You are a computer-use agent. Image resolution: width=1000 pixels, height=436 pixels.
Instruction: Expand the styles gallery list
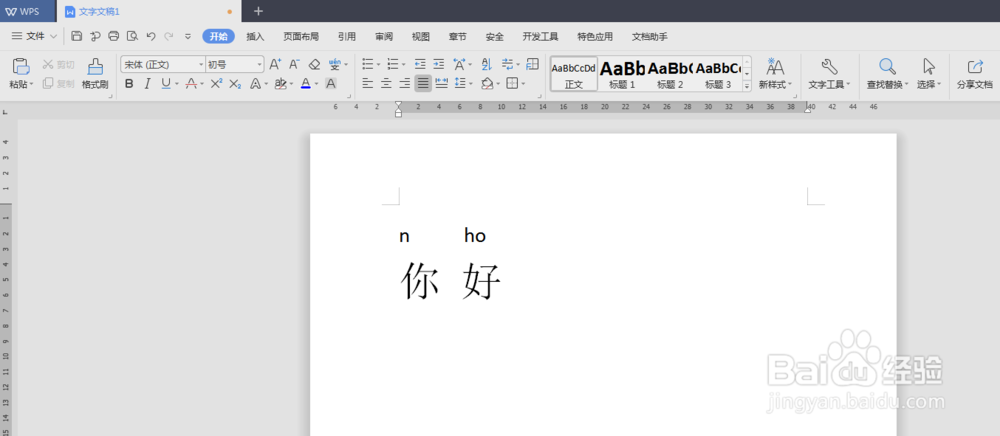[x=747, y=86]
